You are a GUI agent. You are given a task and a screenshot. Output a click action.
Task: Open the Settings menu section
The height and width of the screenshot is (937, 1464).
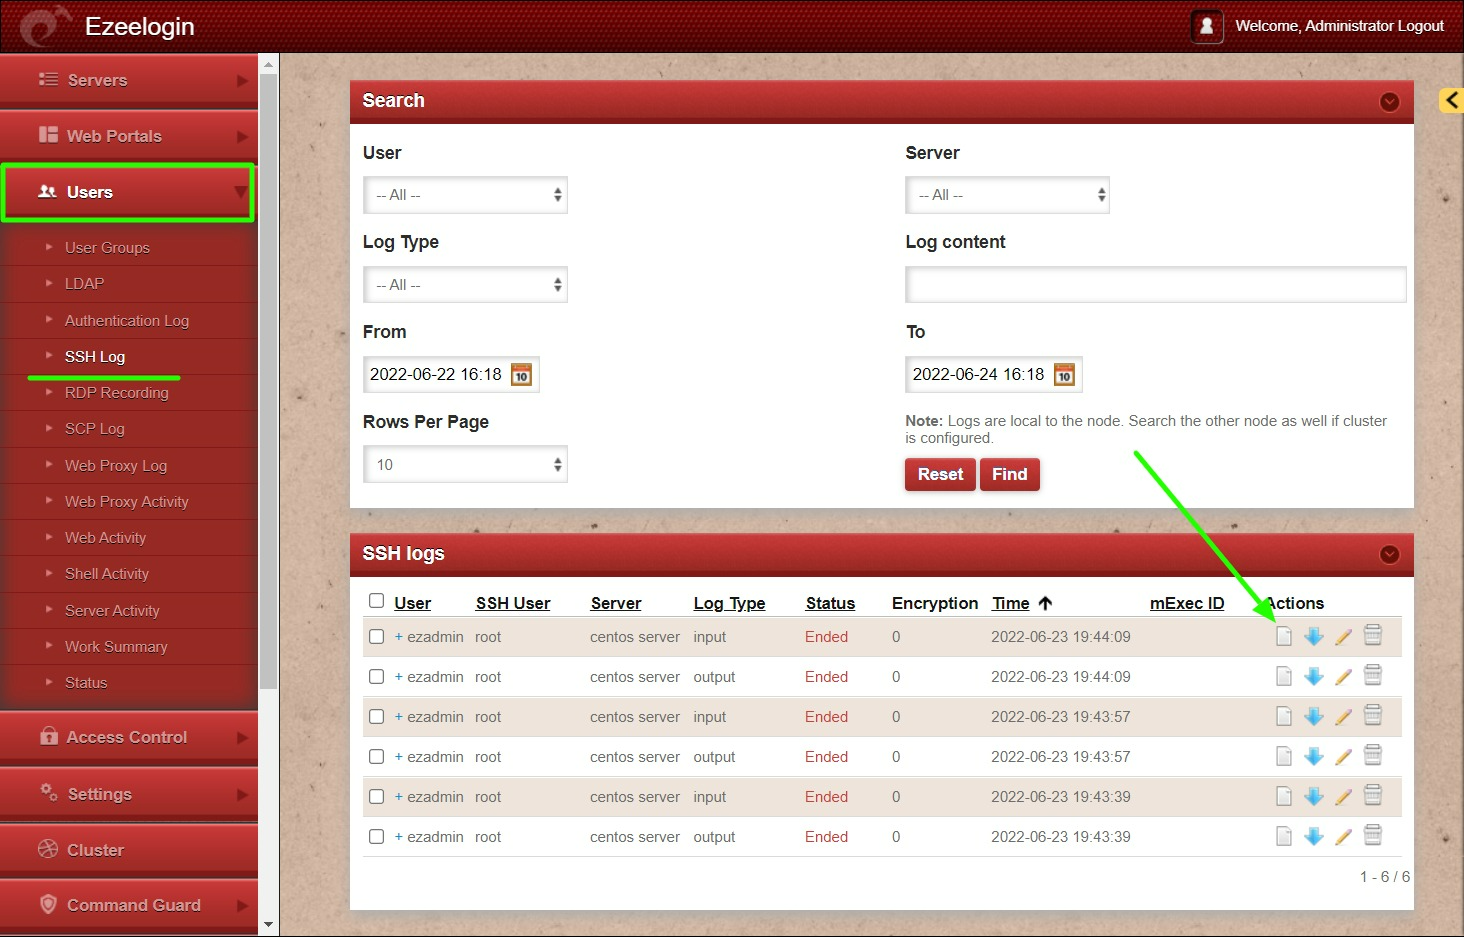click(129, 794)
